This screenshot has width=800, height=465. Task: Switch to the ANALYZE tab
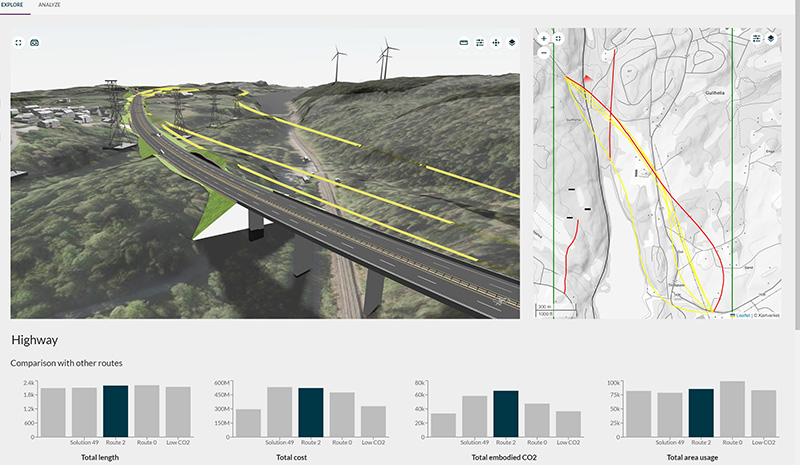[x=49, y=6]
